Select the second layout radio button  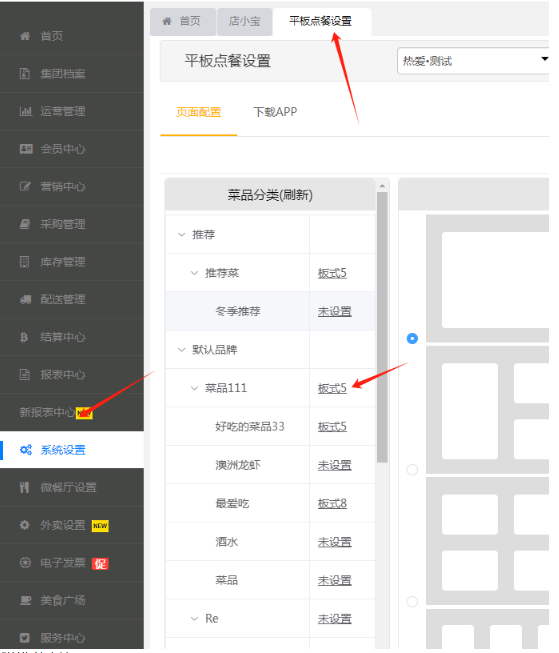[x=412, y=470]
